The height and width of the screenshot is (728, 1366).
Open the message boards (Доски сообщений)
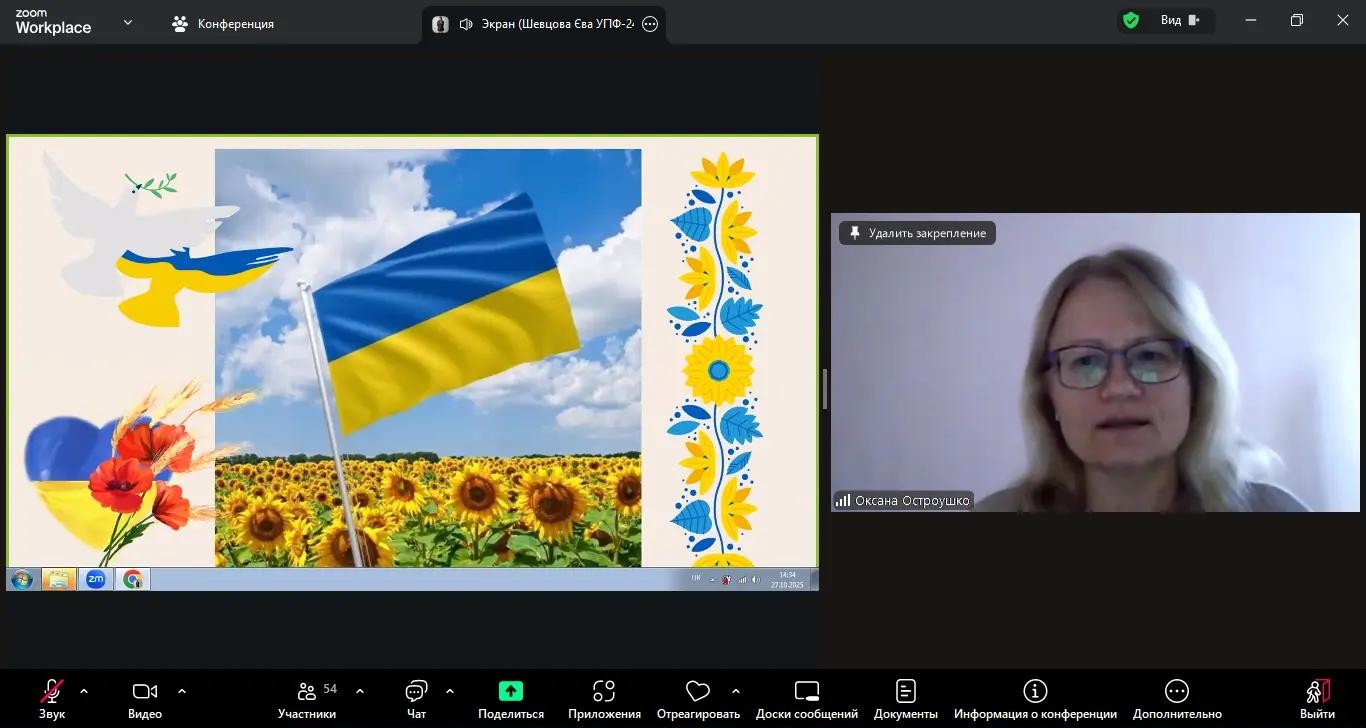[806, 697]
